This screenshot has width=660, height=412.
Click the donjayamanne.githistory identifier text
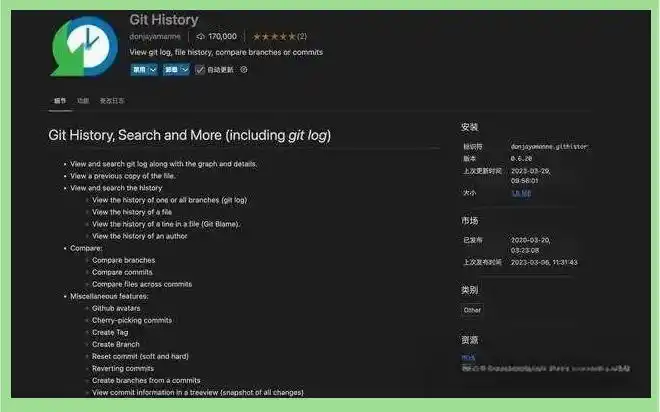pos(549,146)
